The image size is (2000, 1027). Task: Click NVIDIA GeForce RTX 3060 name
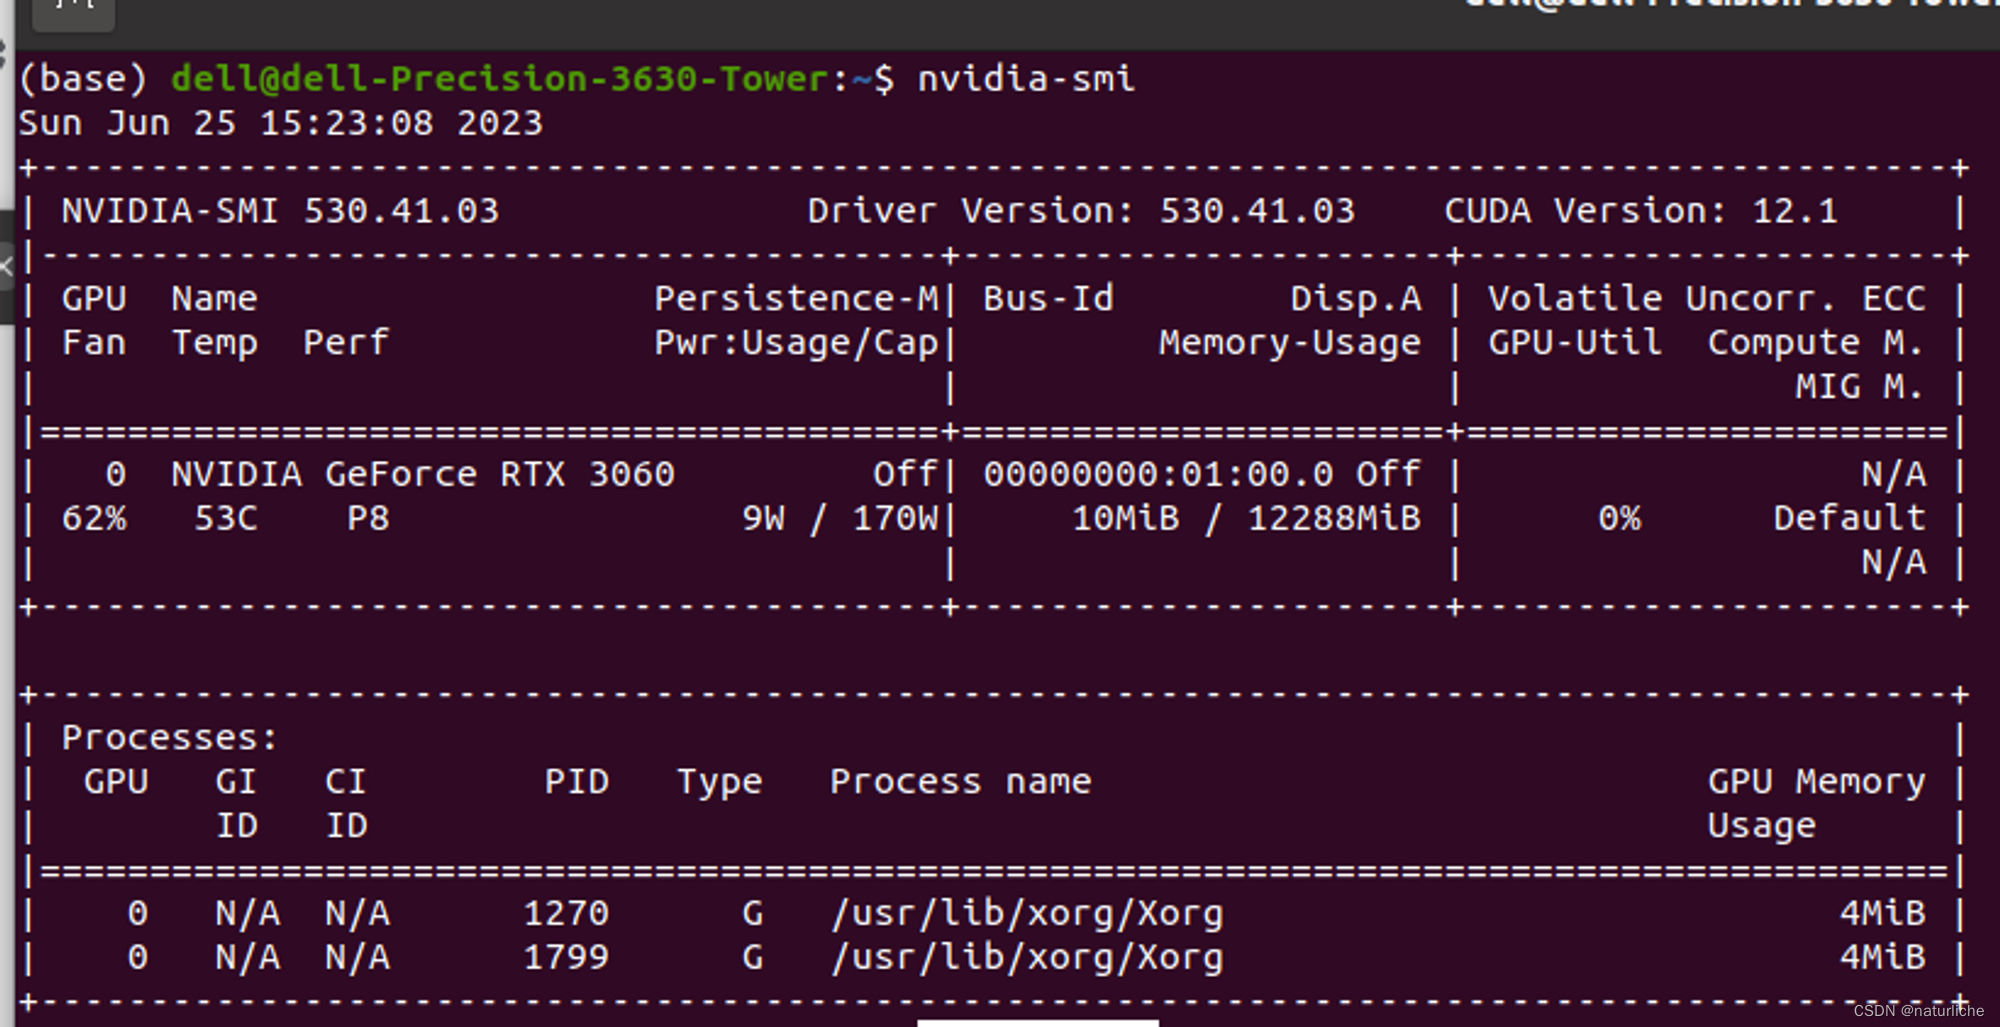tap(423, 474)
